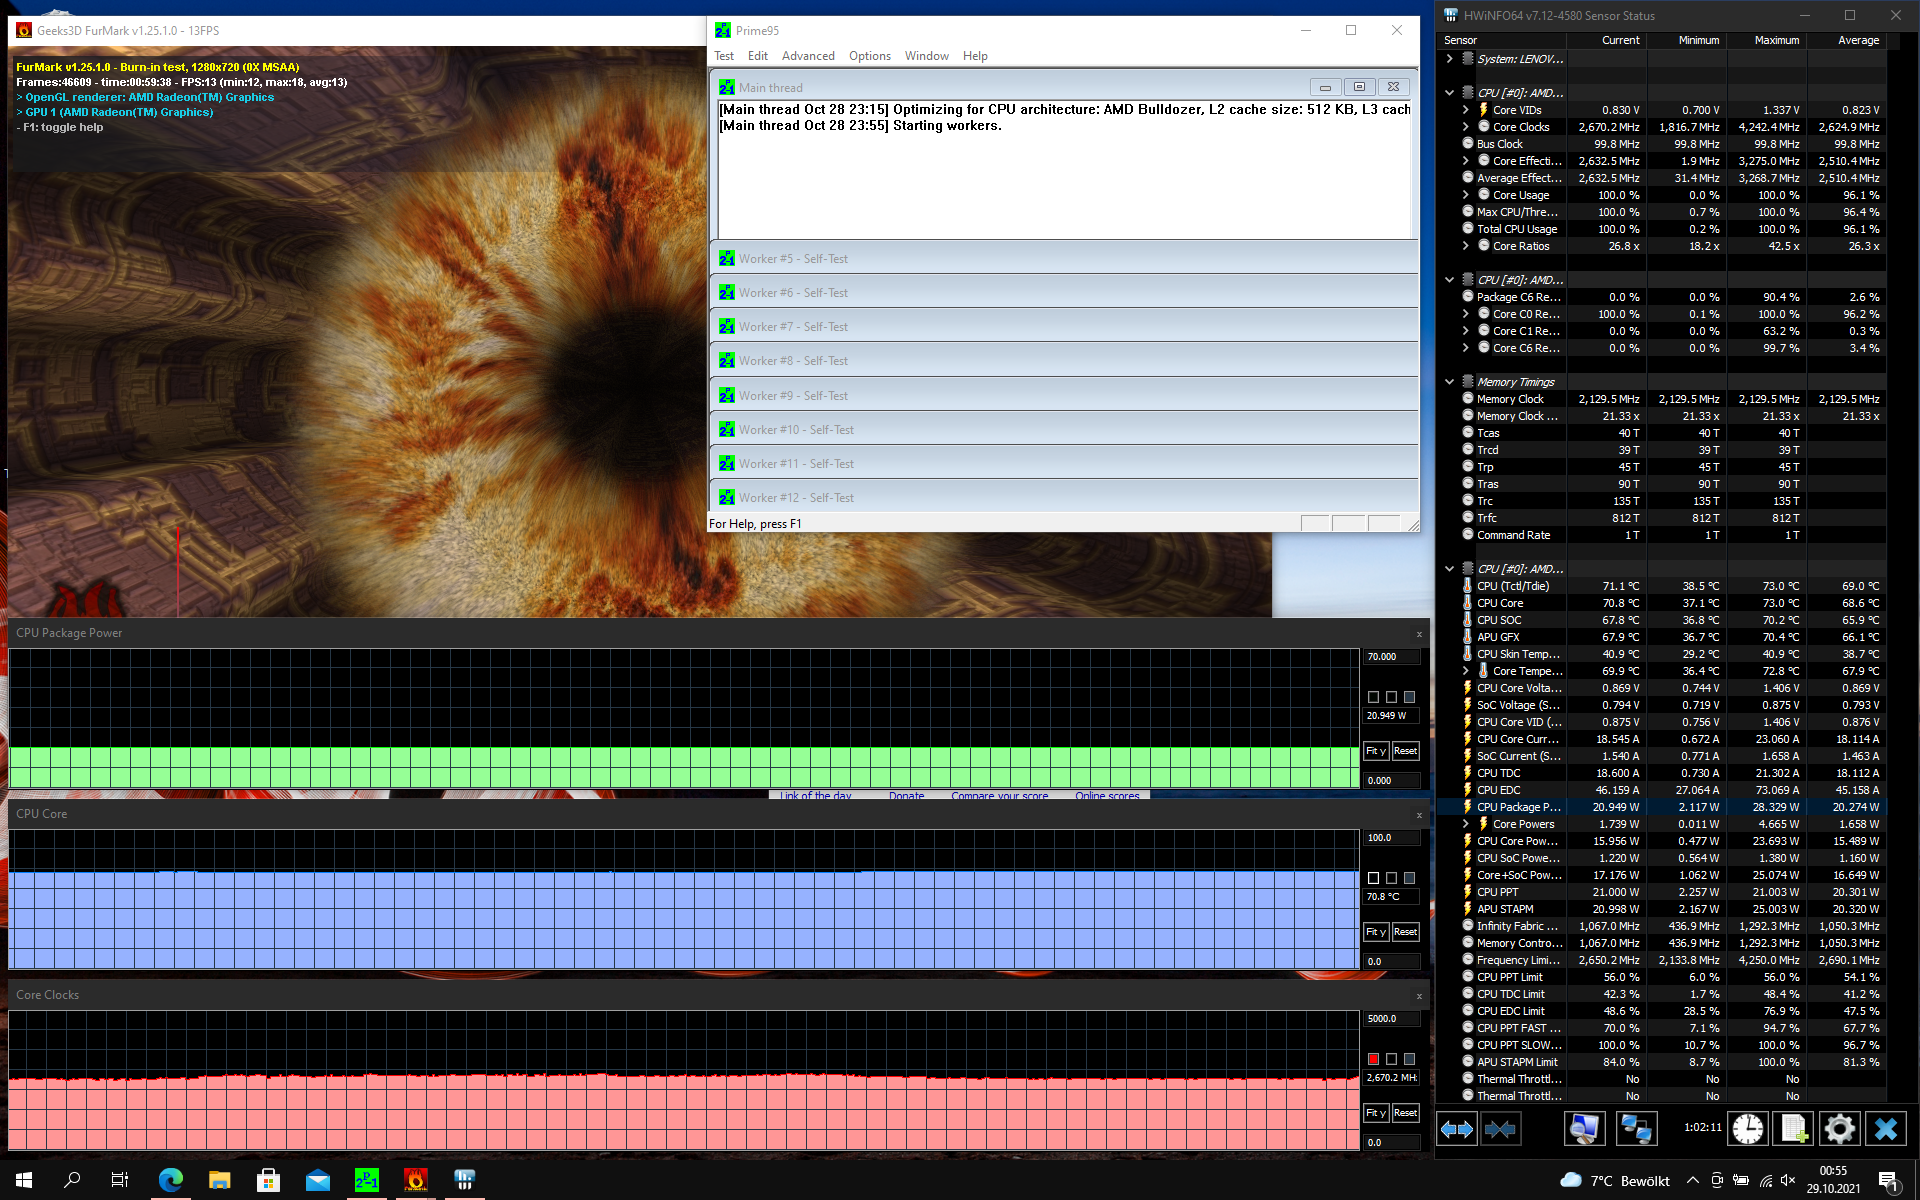The image size is (1920, 1200).
Task: Open the Advanced menu in Prime95
Action: [807, 56]
